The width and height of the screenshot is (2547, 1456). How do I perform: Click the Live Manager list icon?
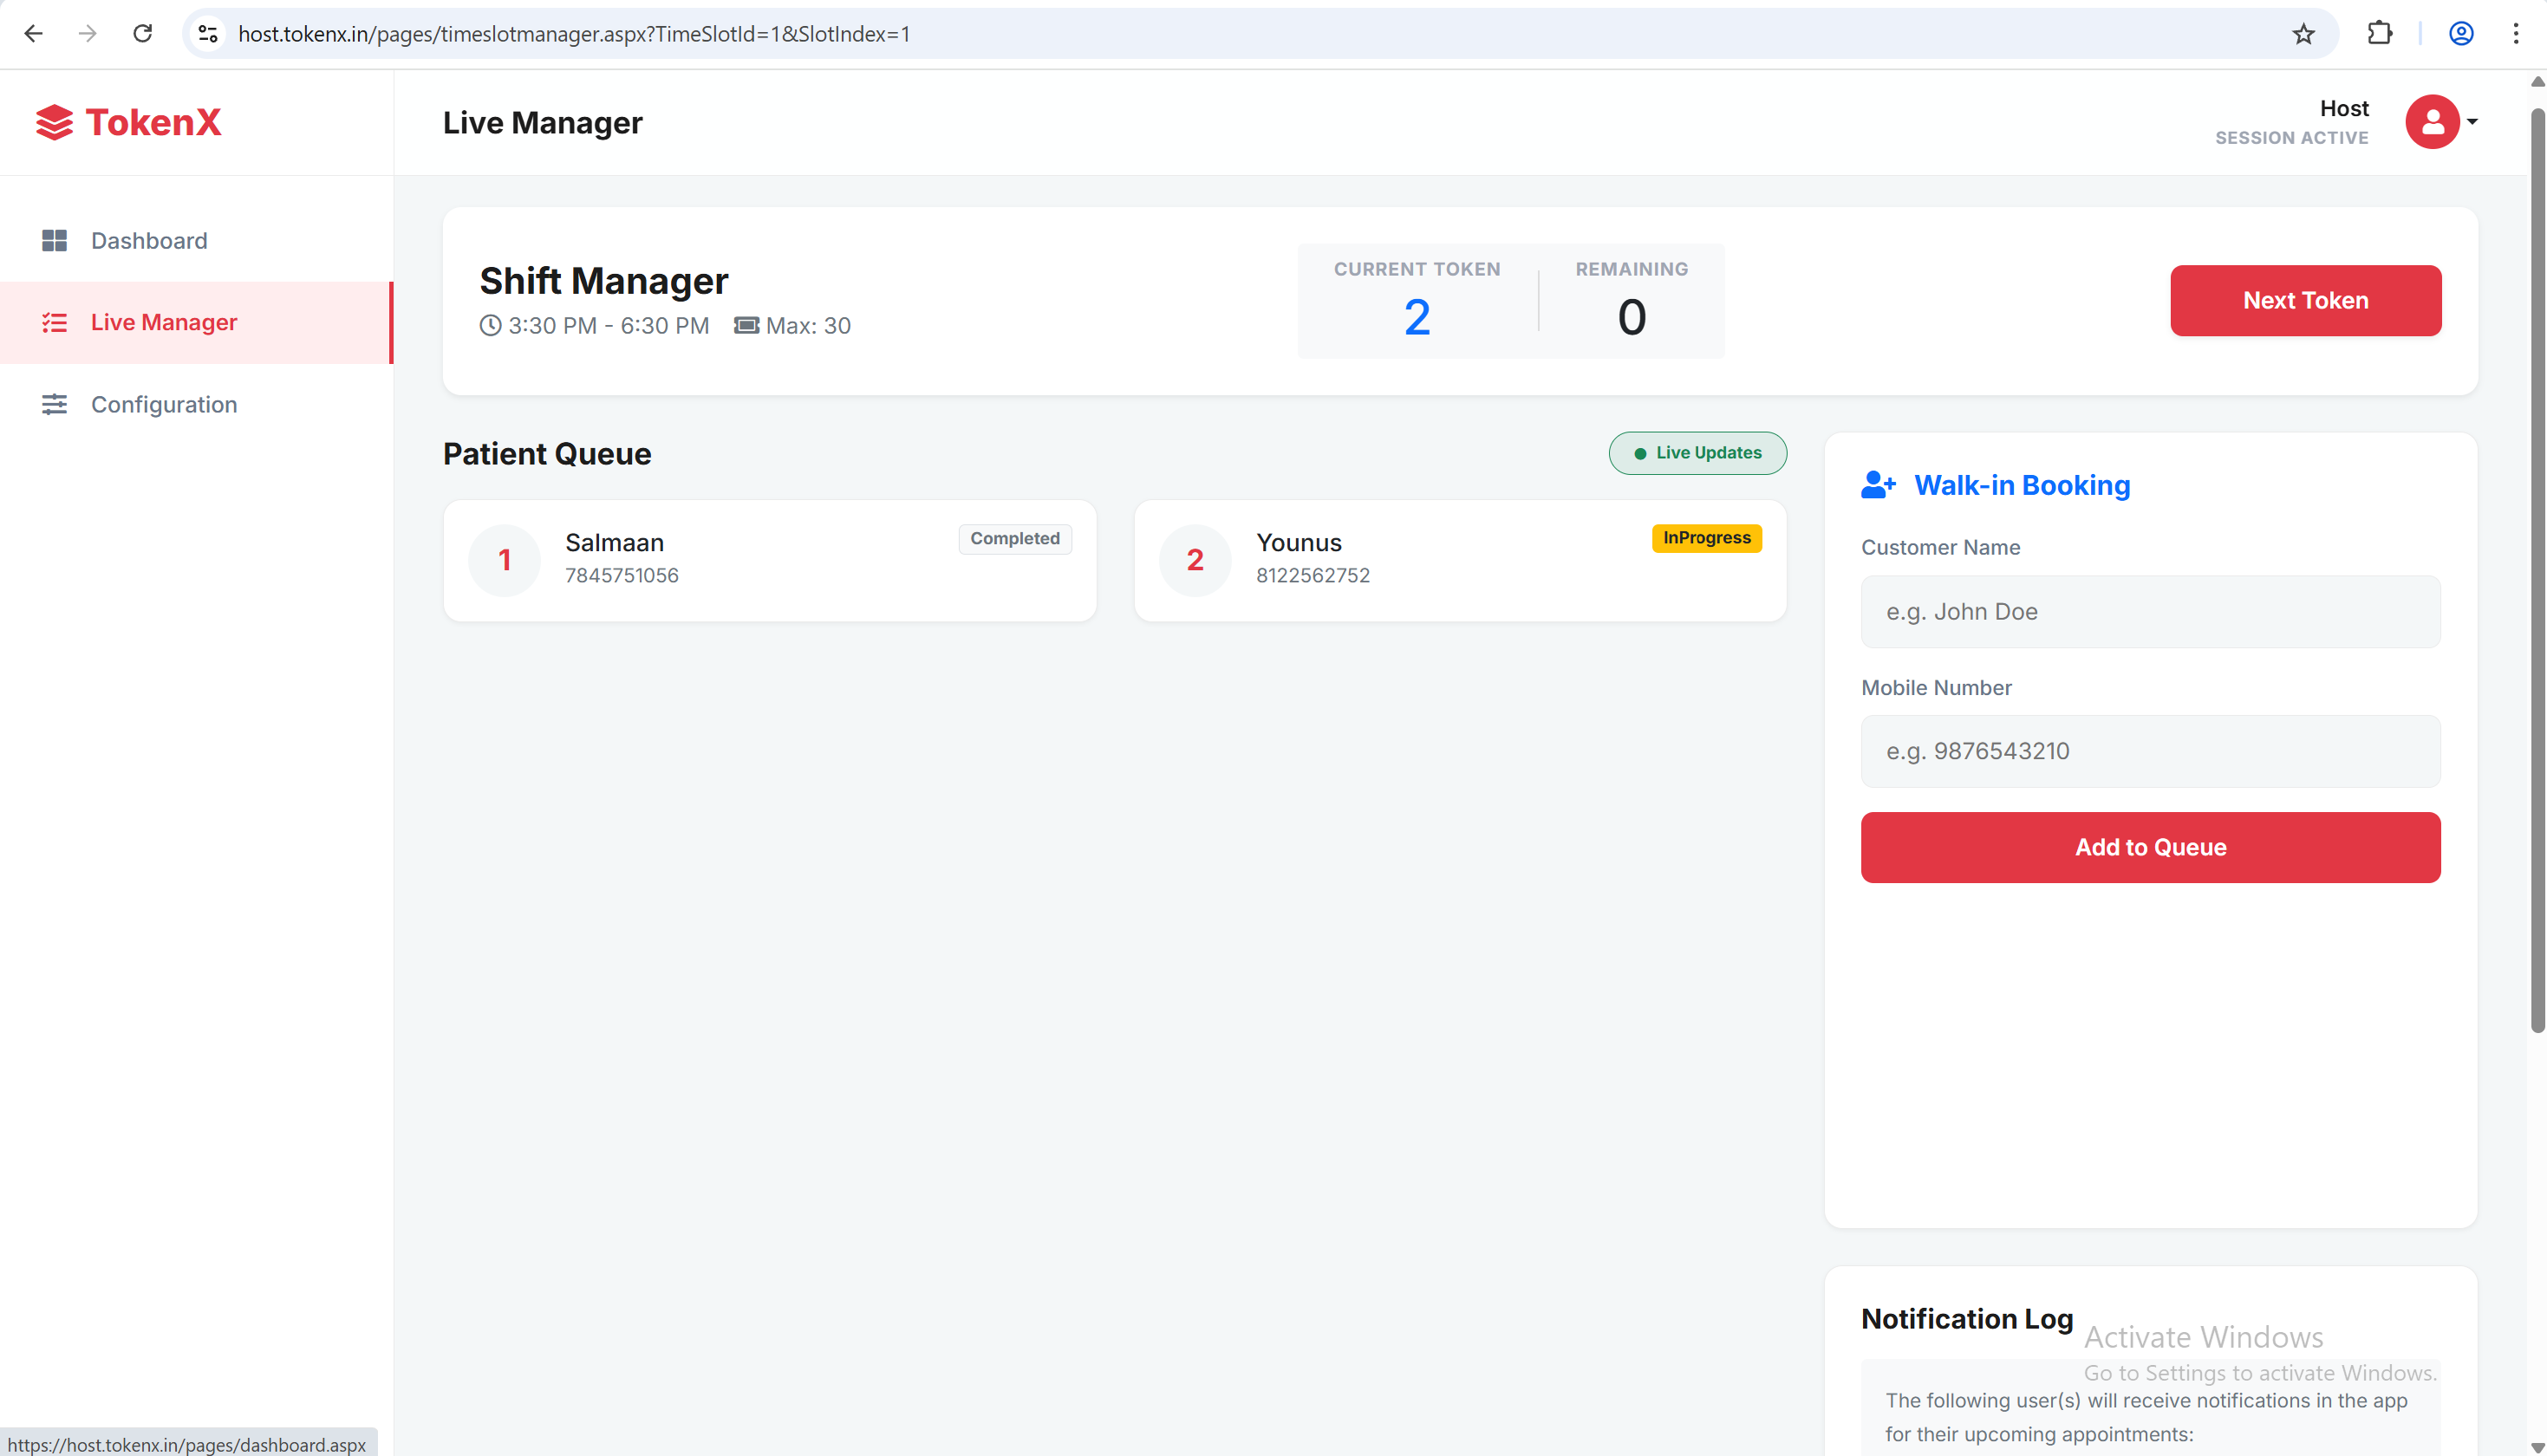55,322
